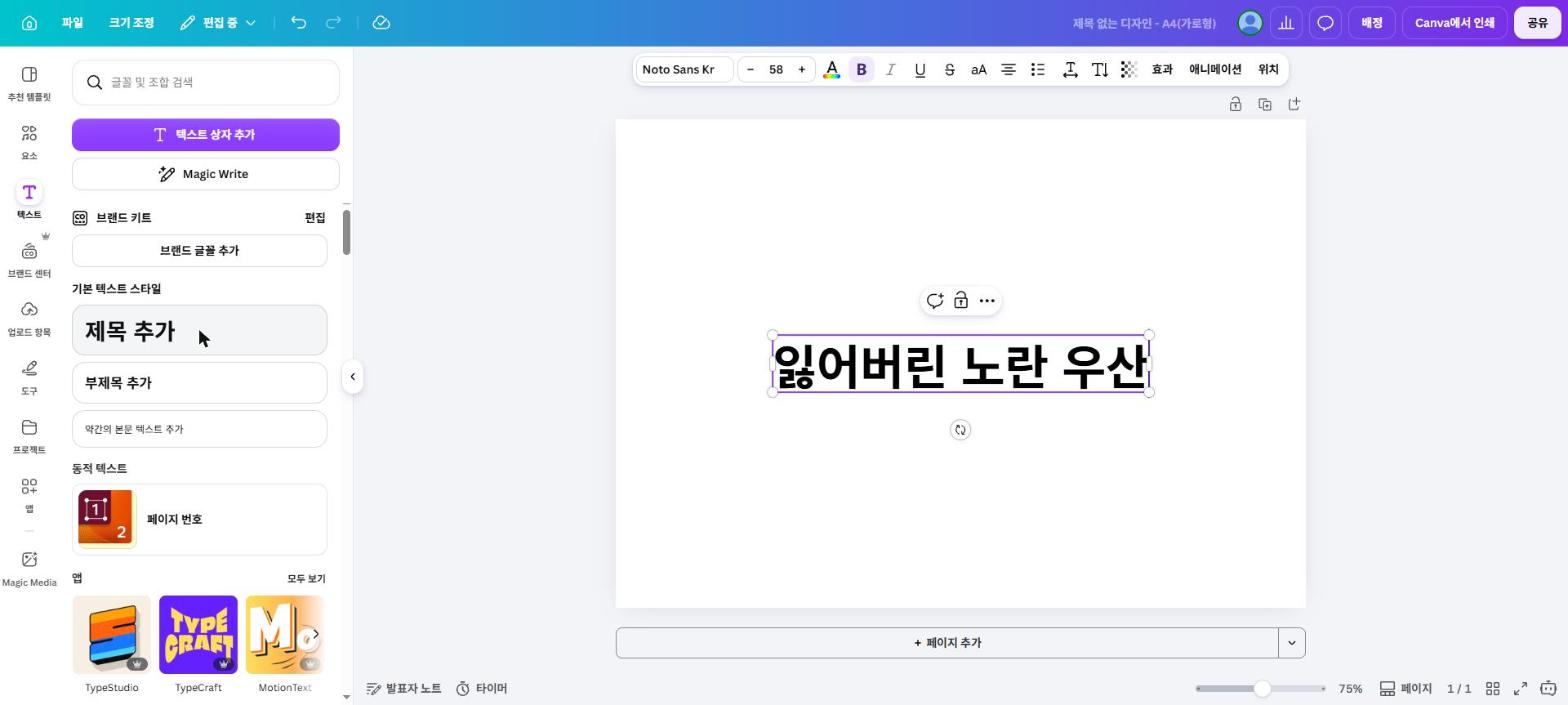Collapse the side panel arrow
Viewport: 1568px width, 705px height.
point(352,377)
